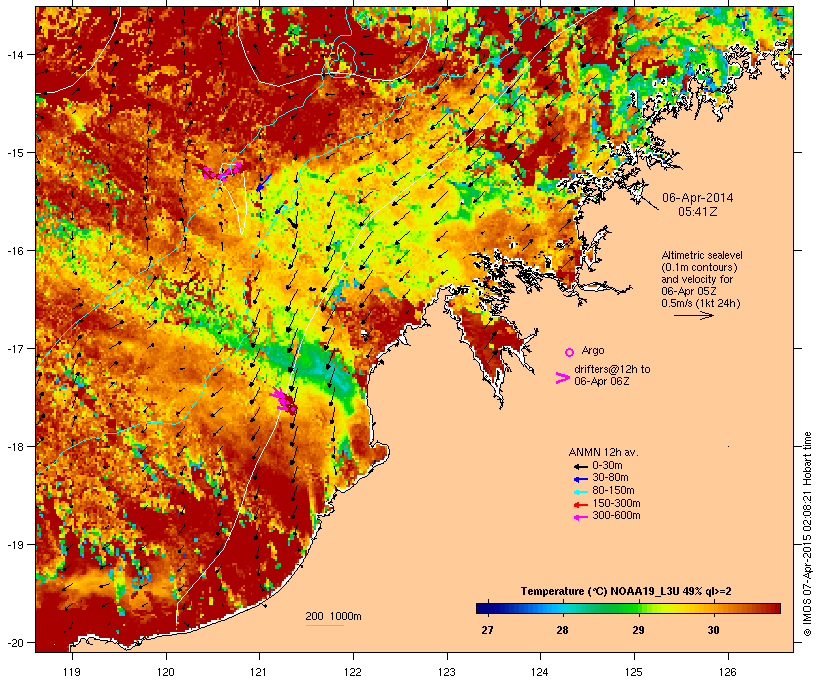Screen dimensions: 820x680
Task: Click the magenta drifter track near -15.2 latitude
Action: (x=222, y=171)
